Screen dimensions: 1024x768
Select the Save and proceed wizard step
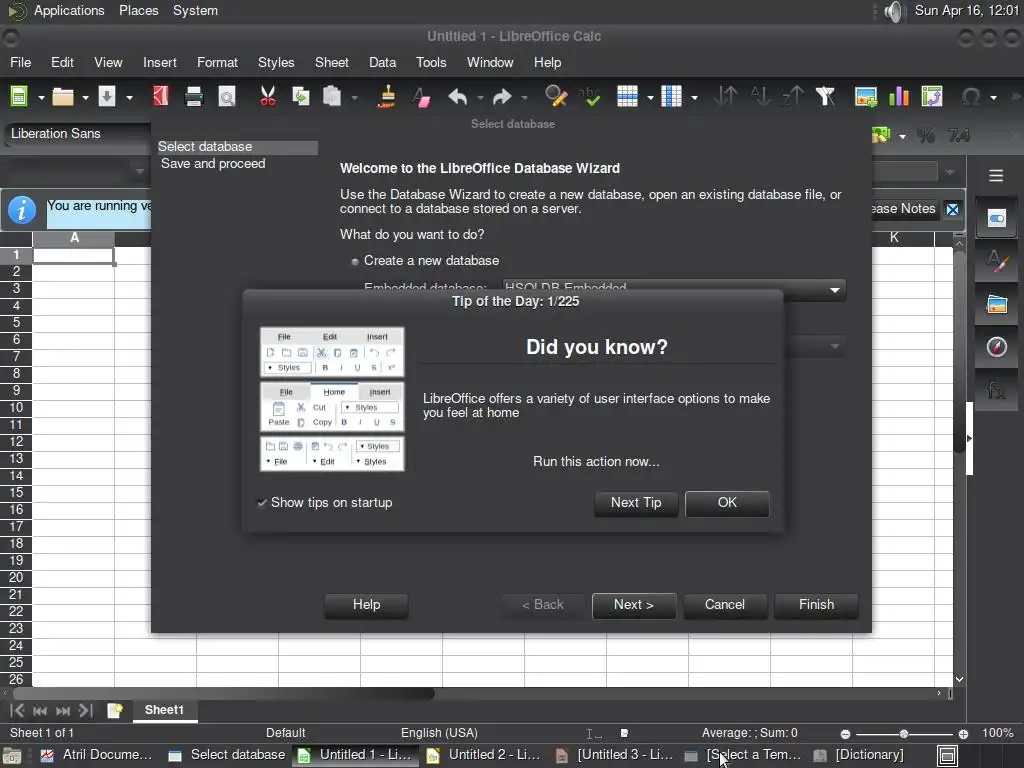coord(213,164)
